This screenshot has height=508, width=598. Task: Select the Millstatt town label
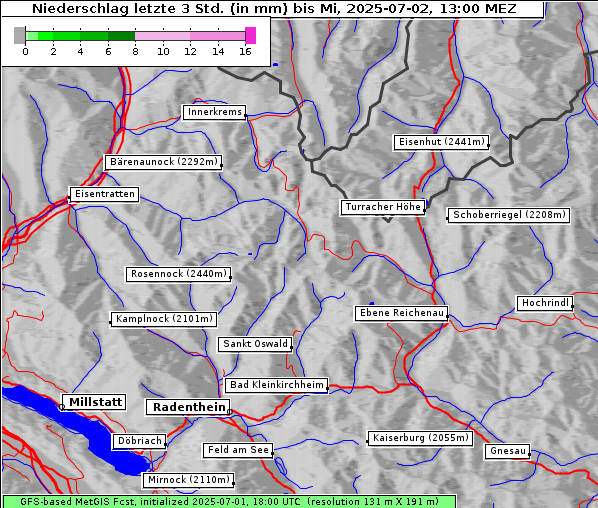tap(95, 402)
